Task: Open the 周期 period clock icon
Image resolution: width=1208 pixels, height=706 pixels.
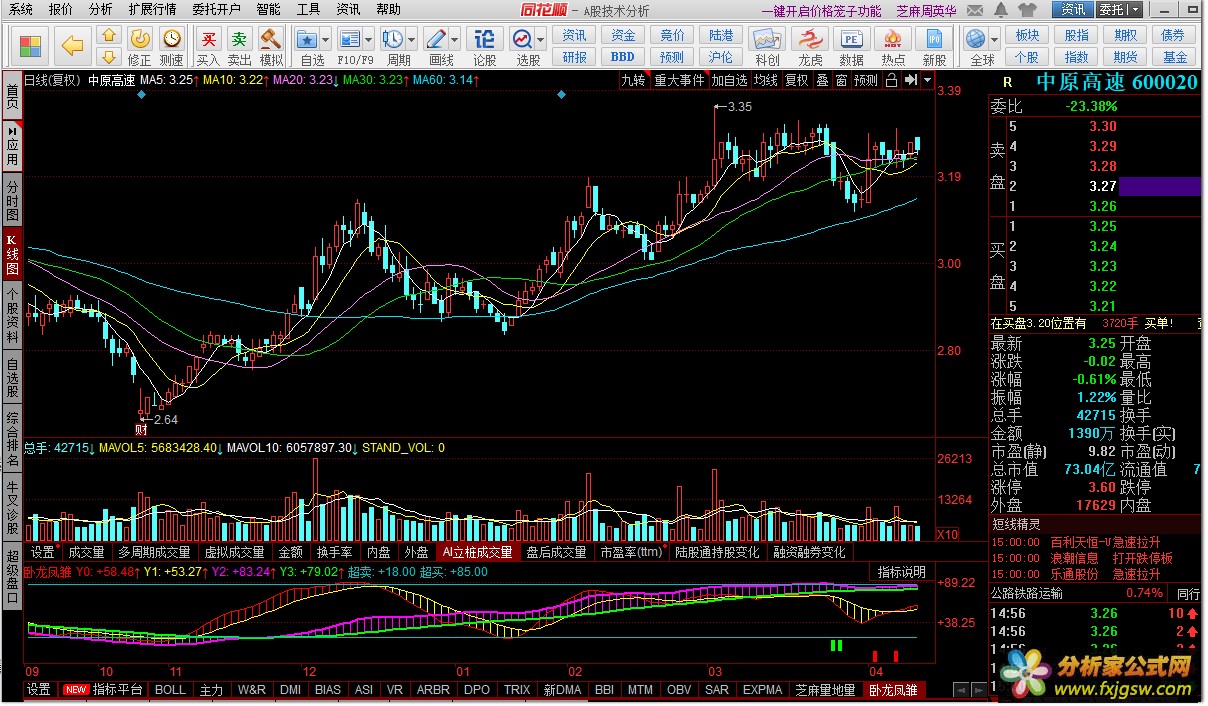Action: point(393,38)
